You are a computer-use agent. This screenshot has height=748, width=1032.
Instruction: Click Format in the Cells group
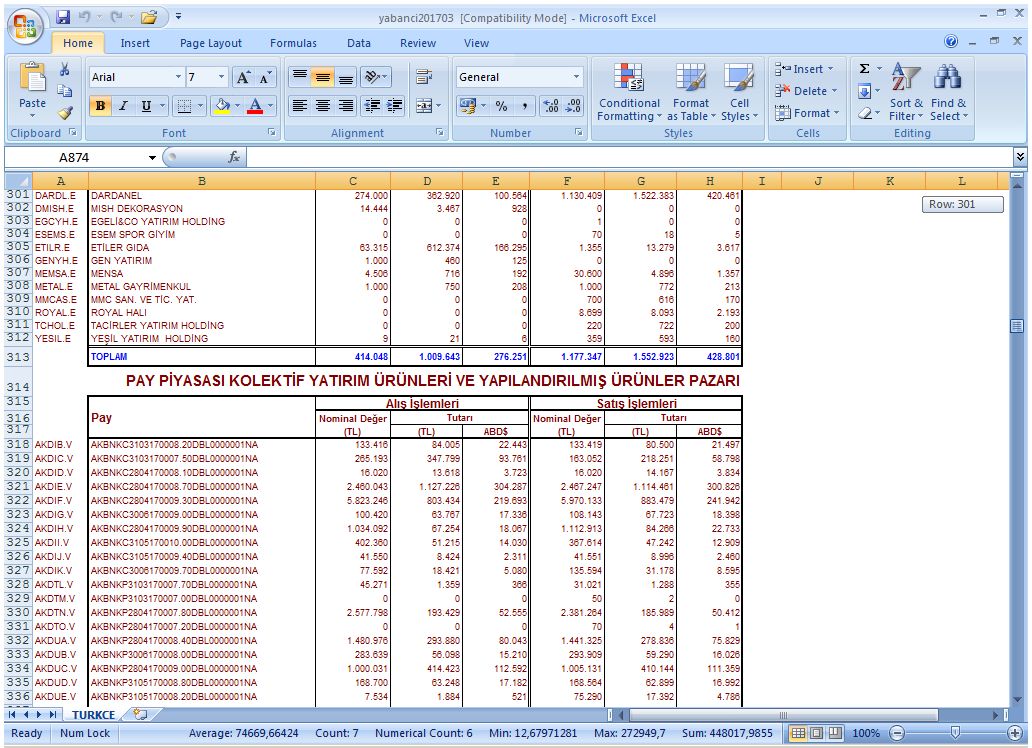click(807, 113)
